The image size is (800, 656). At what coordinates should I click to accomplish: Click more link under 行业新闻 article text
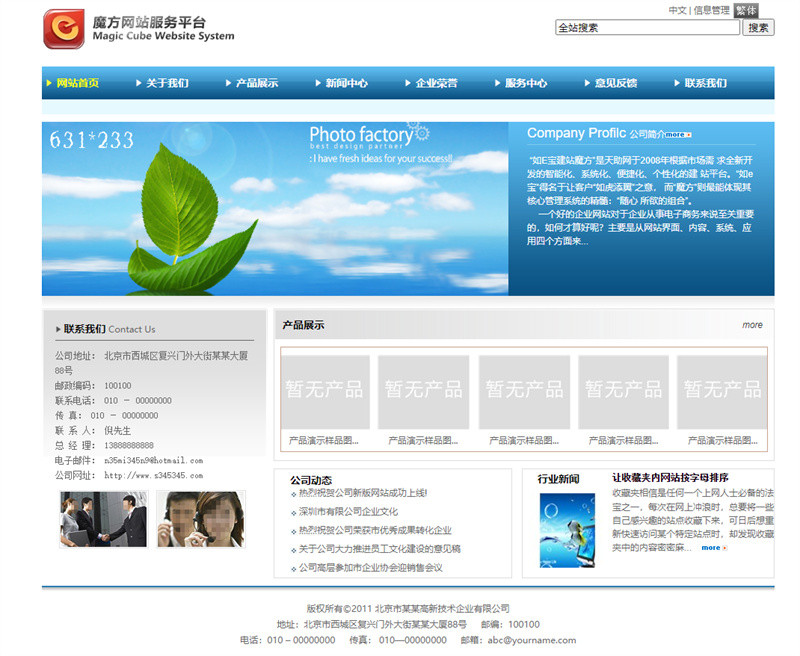click(714, 548)
